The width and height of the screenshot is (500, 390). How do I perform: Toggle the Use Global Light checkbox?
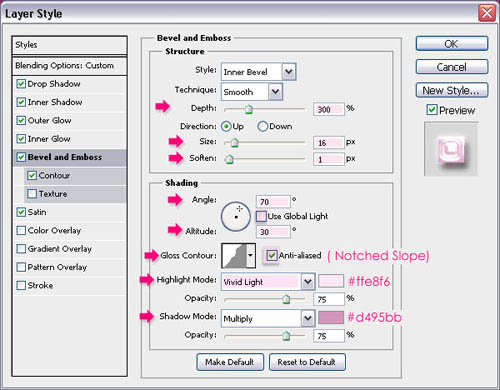[x=261, y=216]
